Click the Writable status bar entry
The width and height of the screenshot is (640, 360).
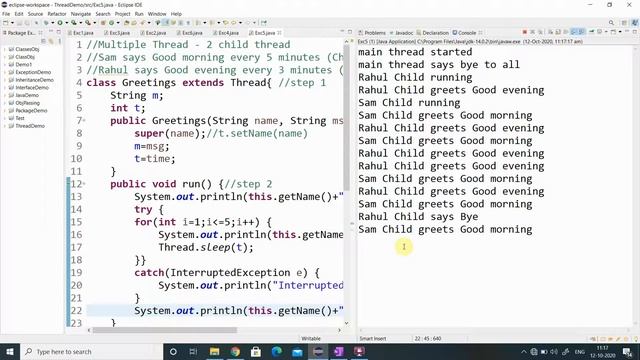tap(311, 338)
